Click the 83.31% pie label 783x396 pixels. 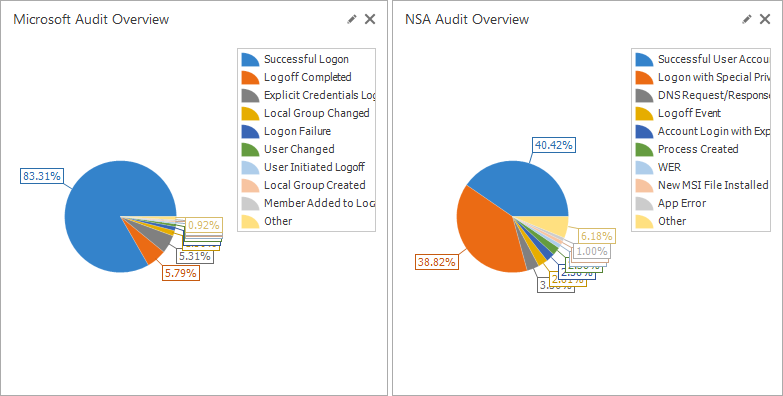(x=42, y=176)
